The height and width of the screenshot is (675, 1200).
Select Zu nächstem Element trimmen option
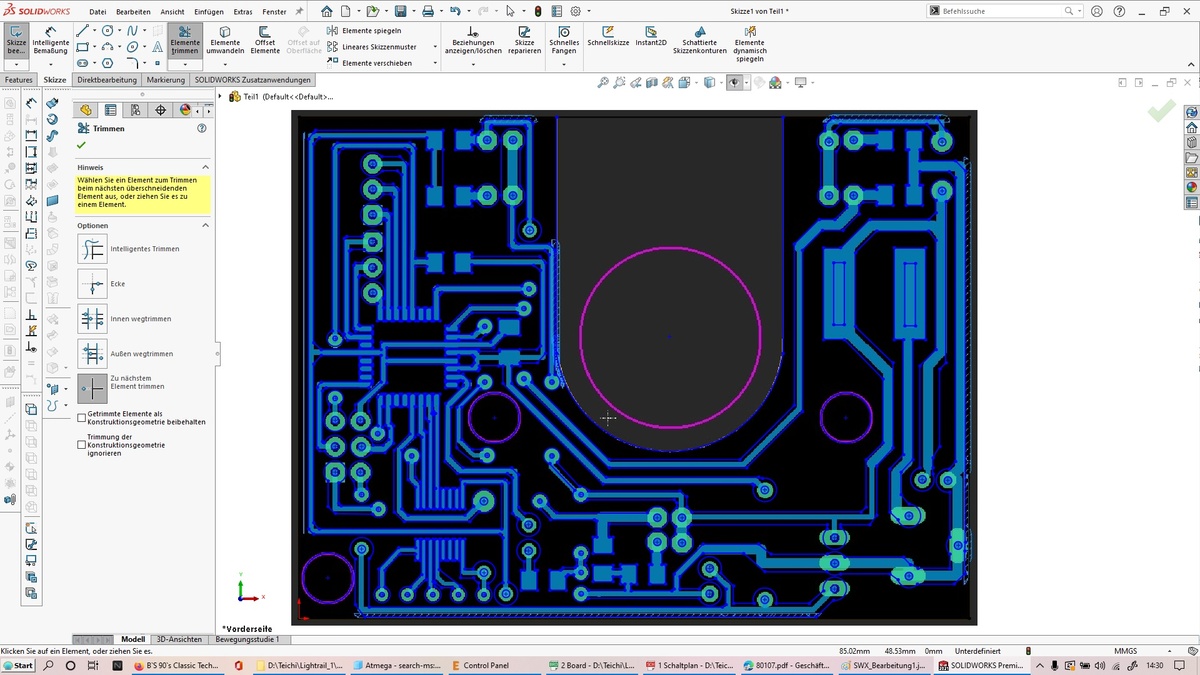(x=91, y=388)
